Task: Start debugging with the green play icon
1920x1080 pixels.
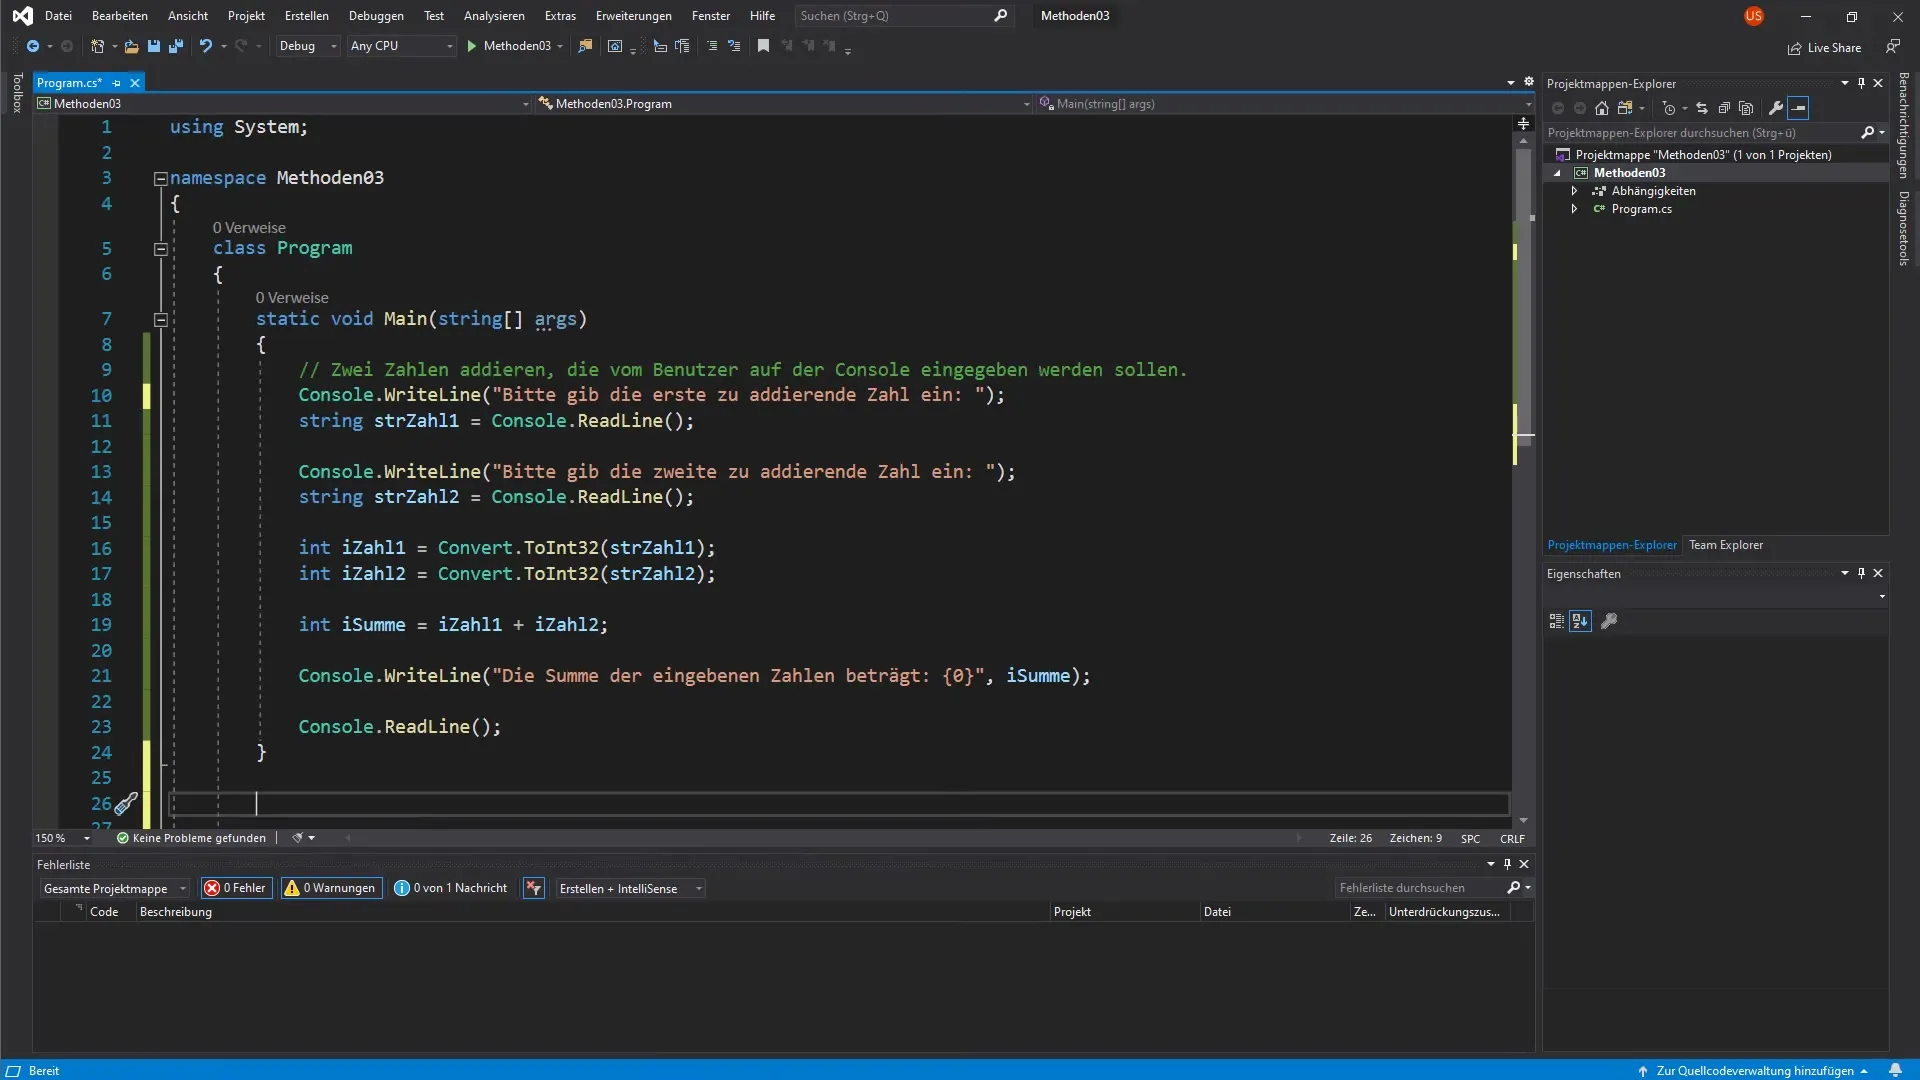Action: 472,46
